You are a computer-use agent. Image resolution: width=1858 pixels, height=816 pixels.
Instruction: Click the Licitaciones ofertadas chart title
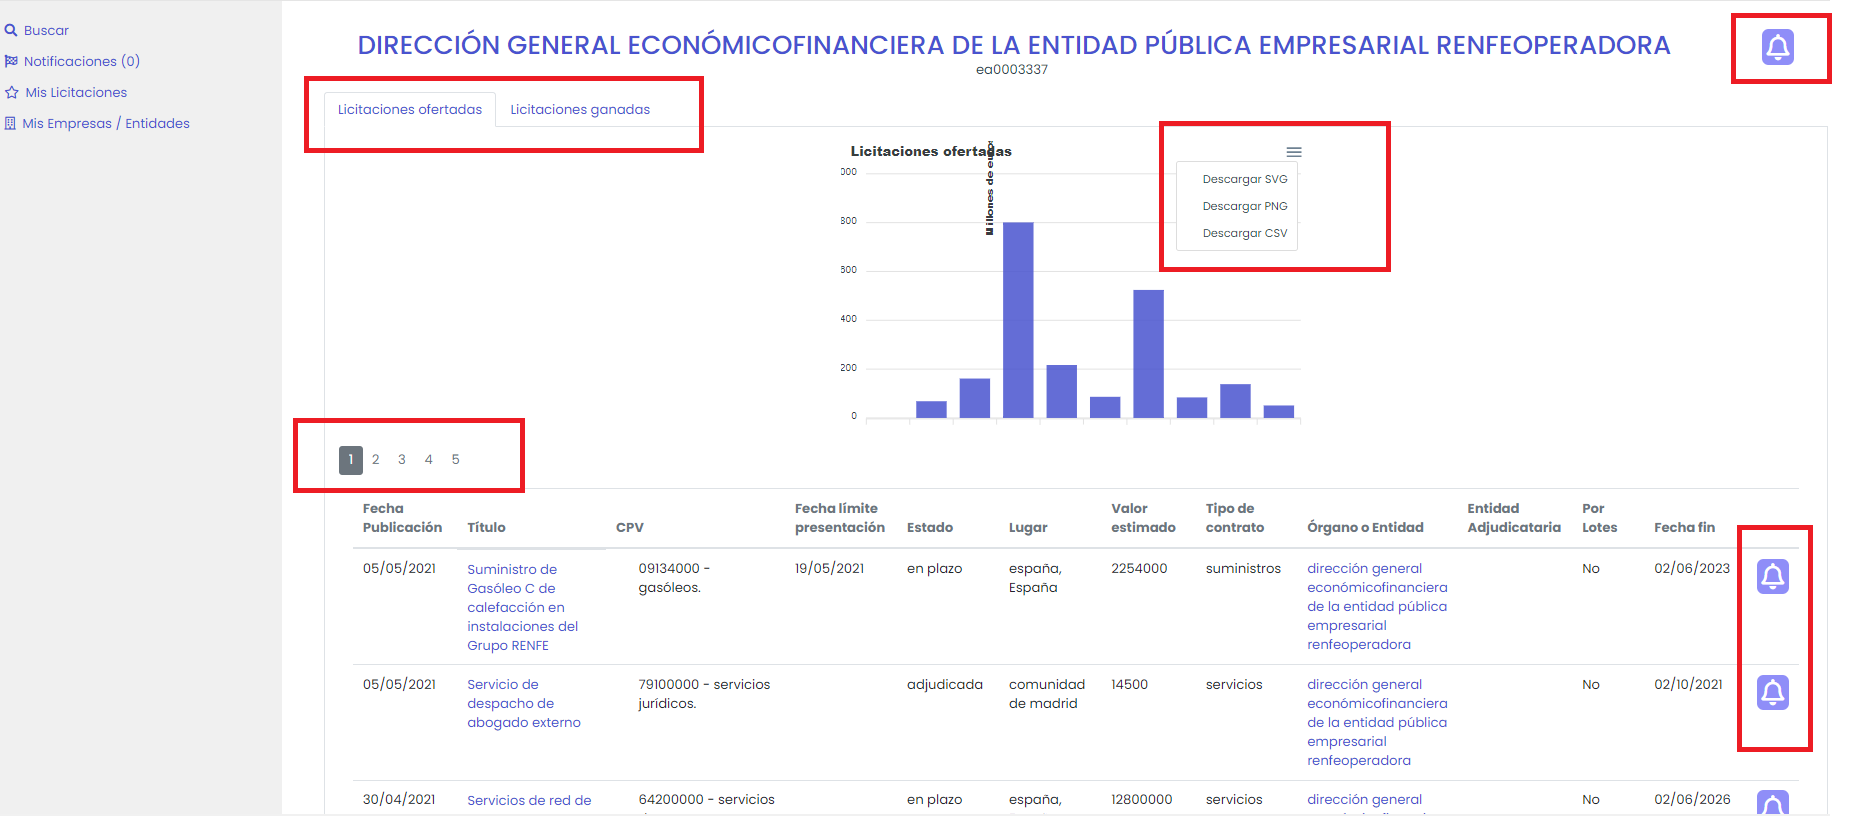931,151
